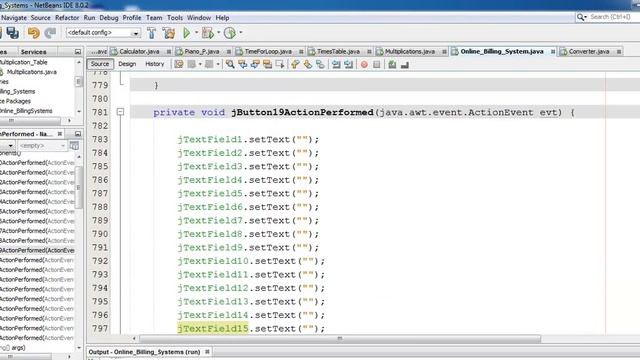Viewport: 640px width, 360px height.
Task: Go to Previous Bookmark icon
Action: pos(295,64)
